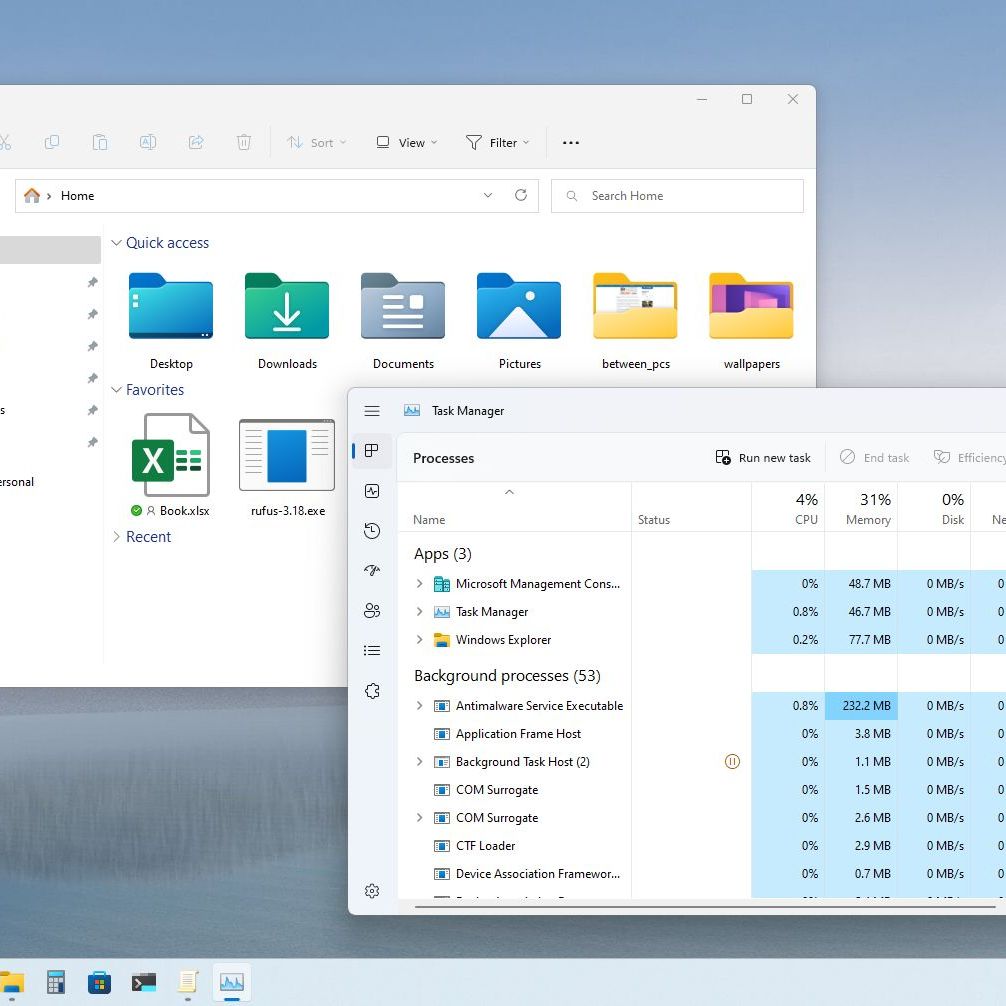Open the Pictures folder in Quick access
Screen dimensions: 1006x1006
[x=519, y=321]
